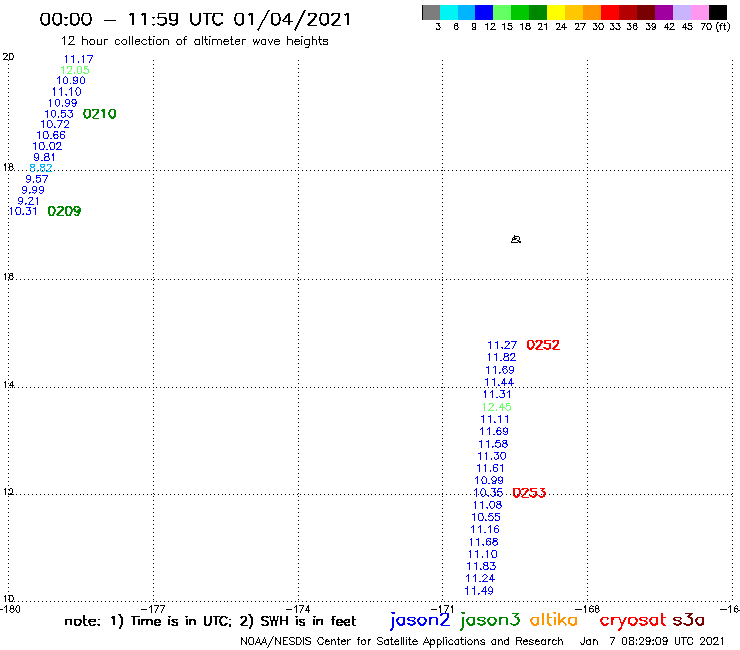Click the longitude axis label -177

coord(155,609)
